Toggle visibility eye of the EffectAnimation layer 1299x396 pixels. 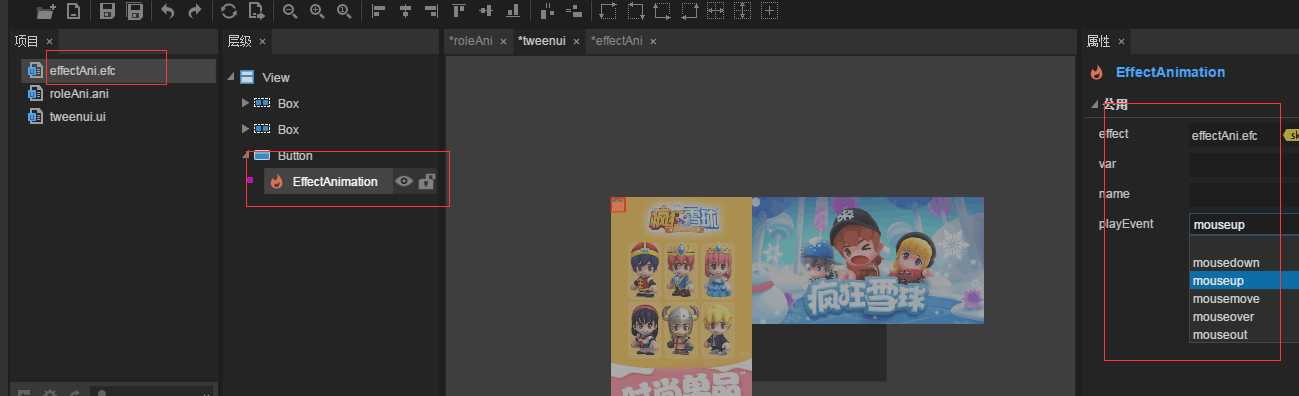pos(404,181)
